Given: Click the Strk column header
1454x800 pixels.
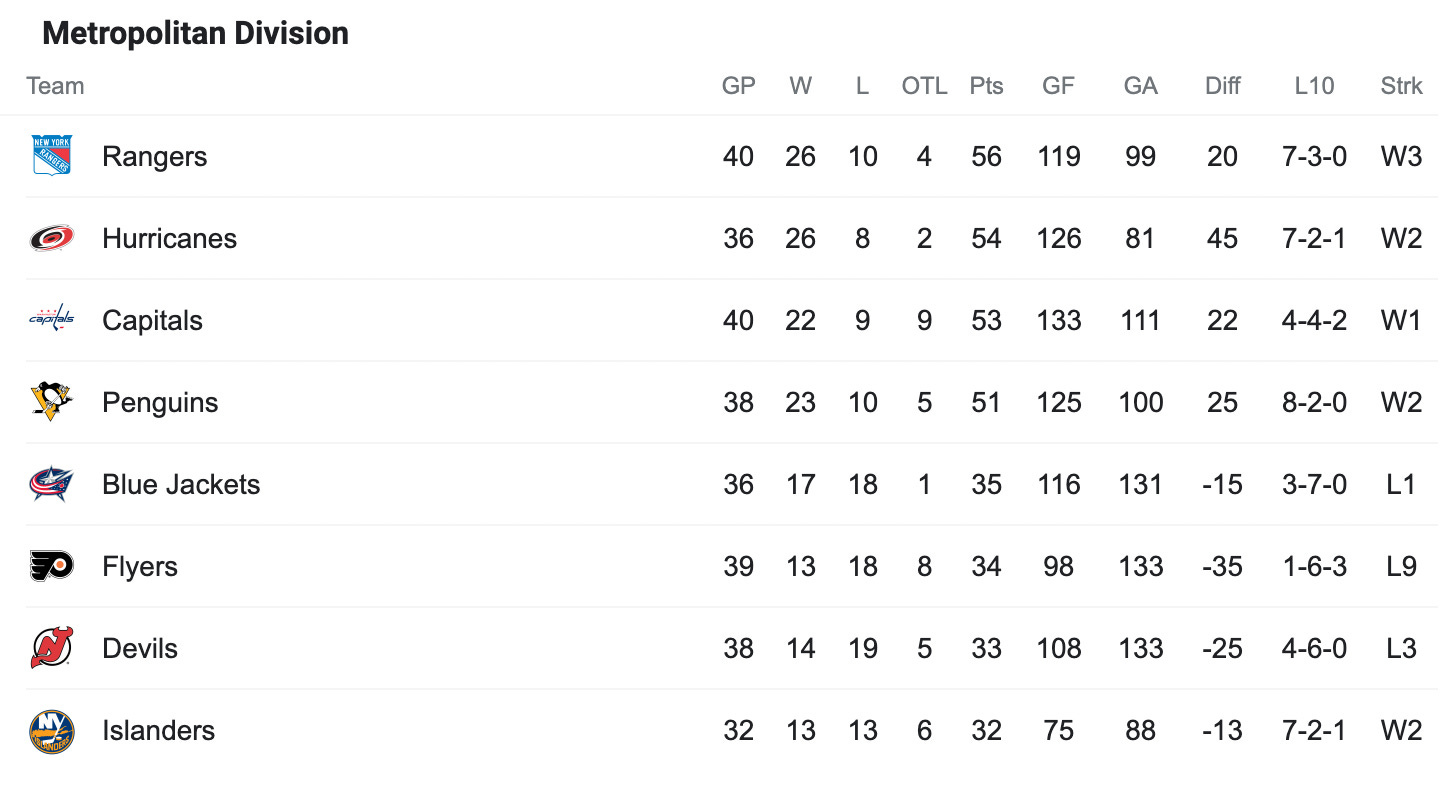Looking at the screenshot, I should [1401, 86].
